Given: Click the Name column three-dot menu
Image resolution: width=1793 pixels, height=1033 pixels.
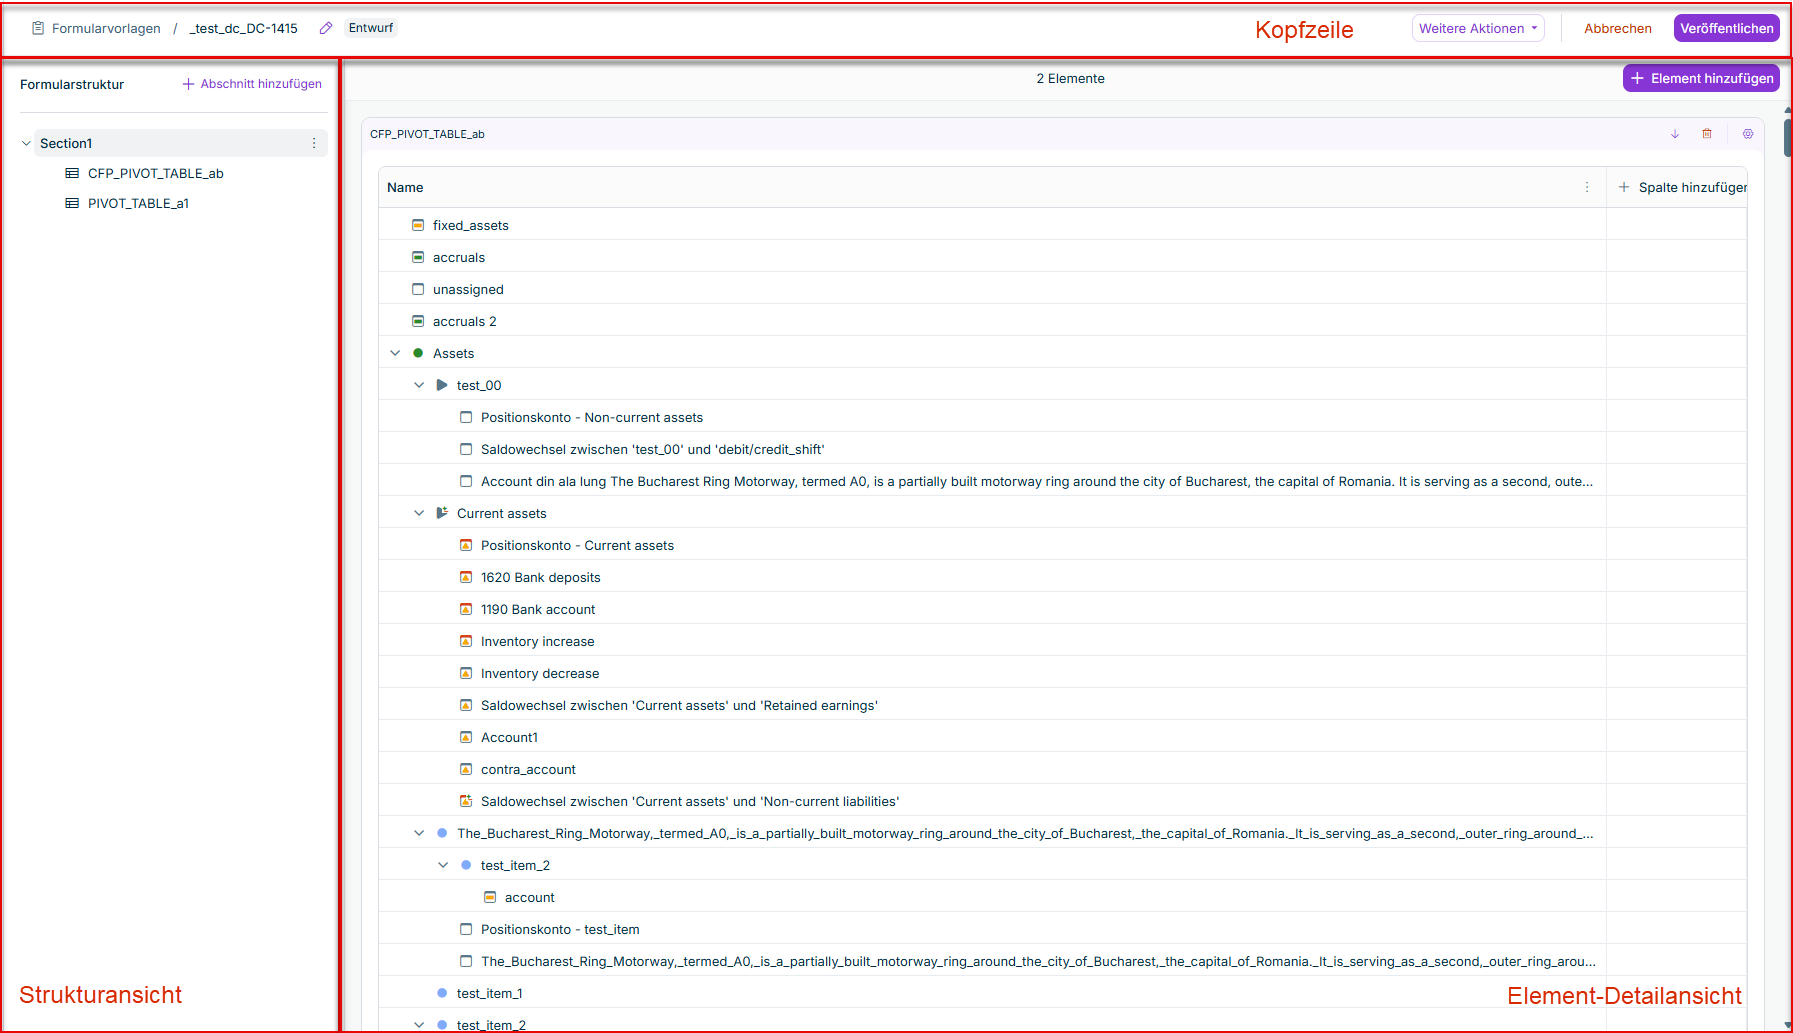Looking at the screenshot, I should click(x=1587, y=187).
